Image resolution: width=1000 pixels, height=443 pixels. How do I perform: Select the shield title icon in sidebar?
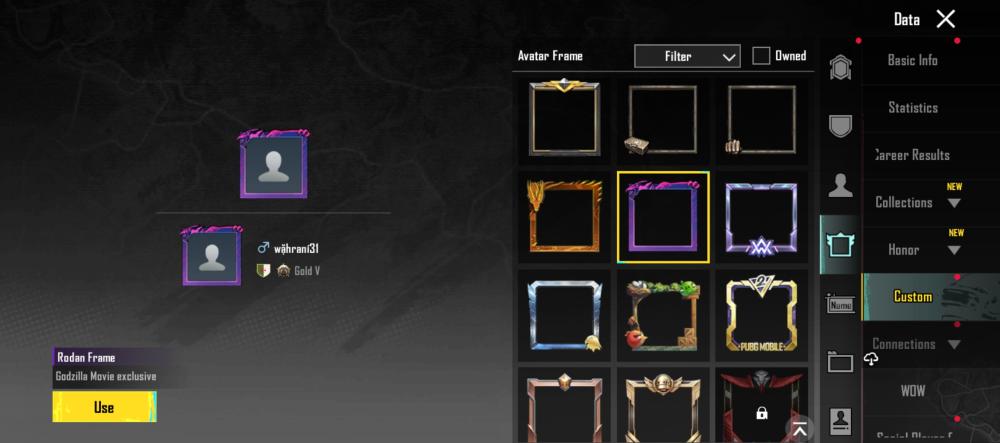pyautogui.click(x=840, y=126)
